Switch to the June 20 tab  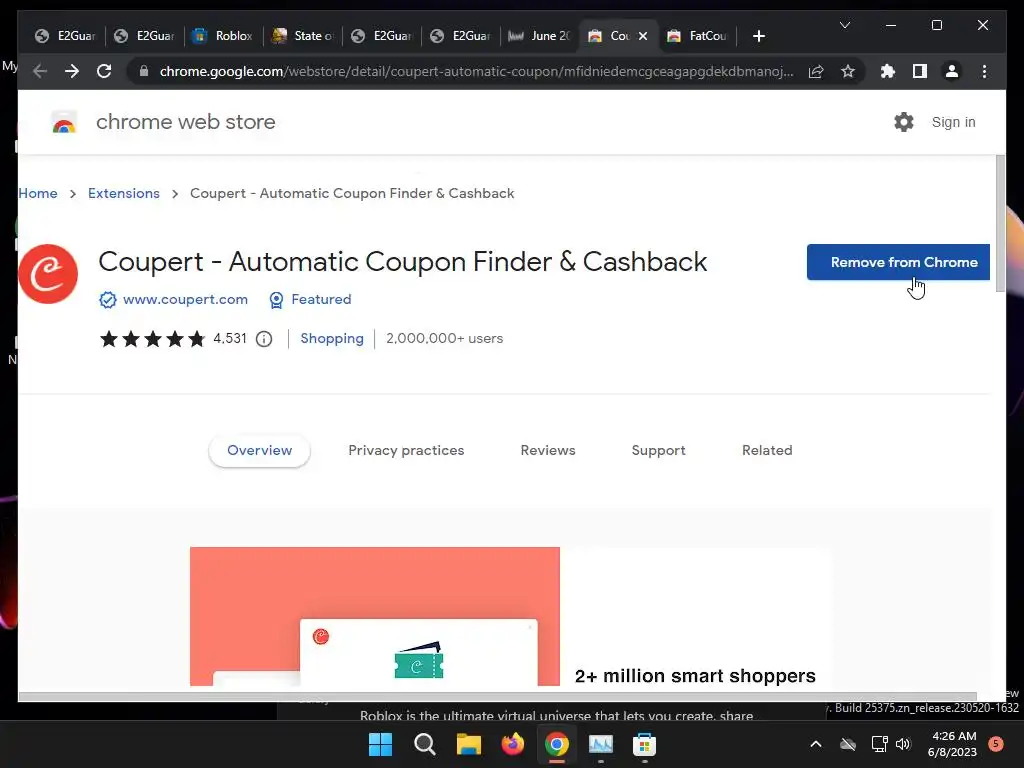539,36
